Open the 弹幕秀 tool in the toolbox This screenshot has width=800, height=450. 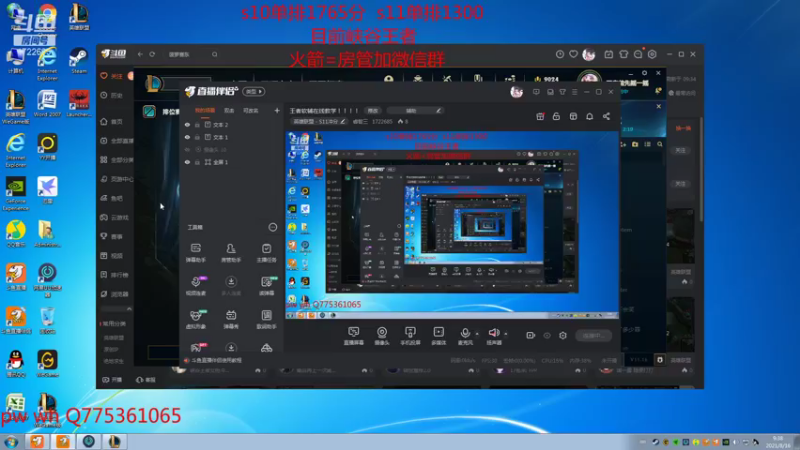(x=231, y=319)
